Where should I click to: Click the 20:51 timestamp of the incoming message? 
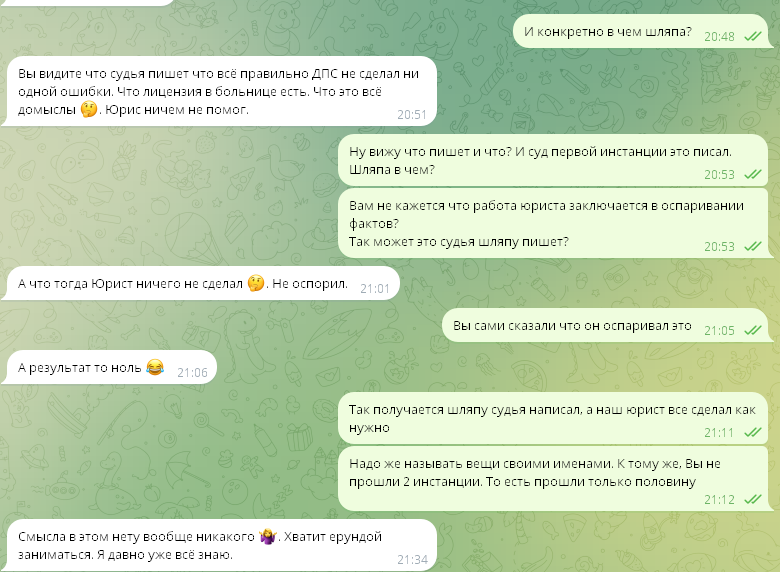pos(412,114)
